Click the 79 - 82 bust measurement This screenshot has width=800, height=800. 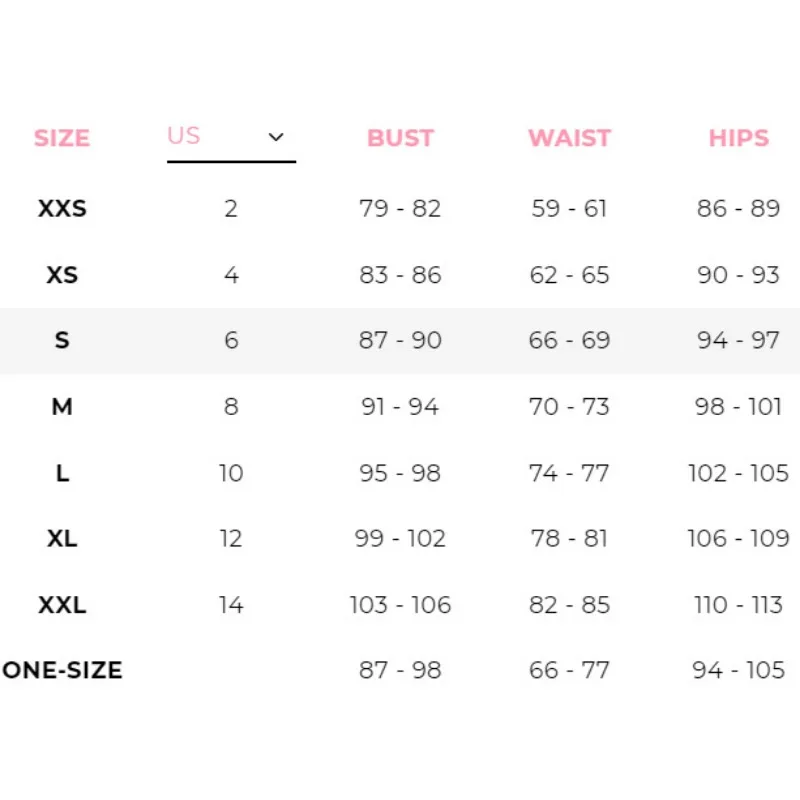point(400,208)
